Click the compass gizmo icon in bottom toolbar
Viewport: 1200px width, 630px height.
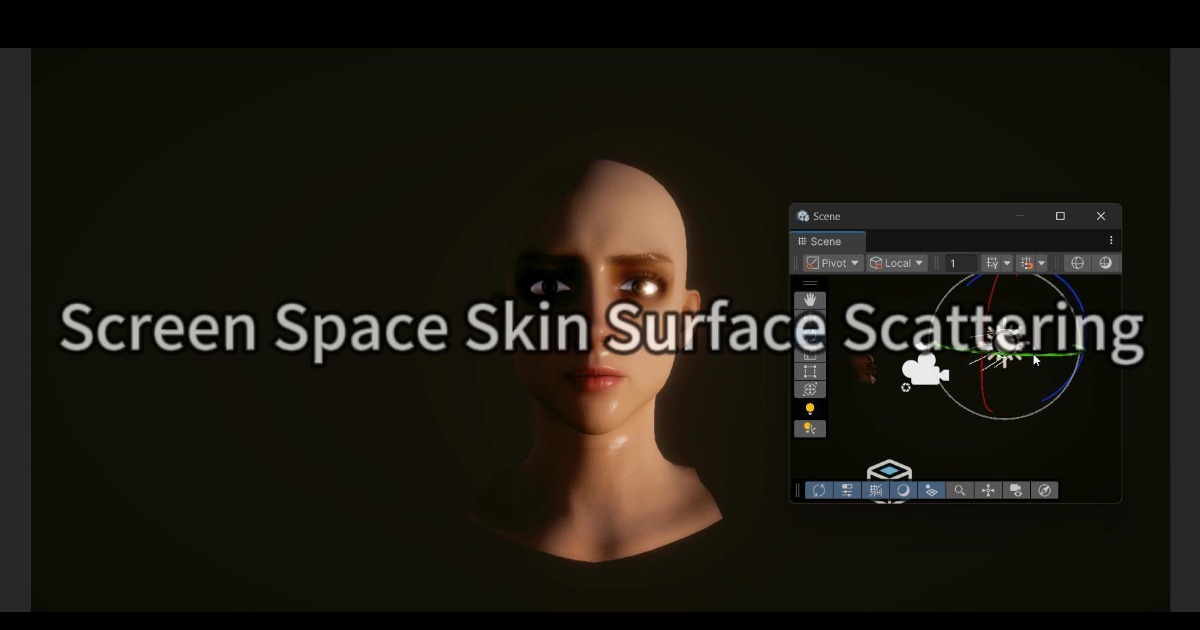click(x=1044, y=490)
